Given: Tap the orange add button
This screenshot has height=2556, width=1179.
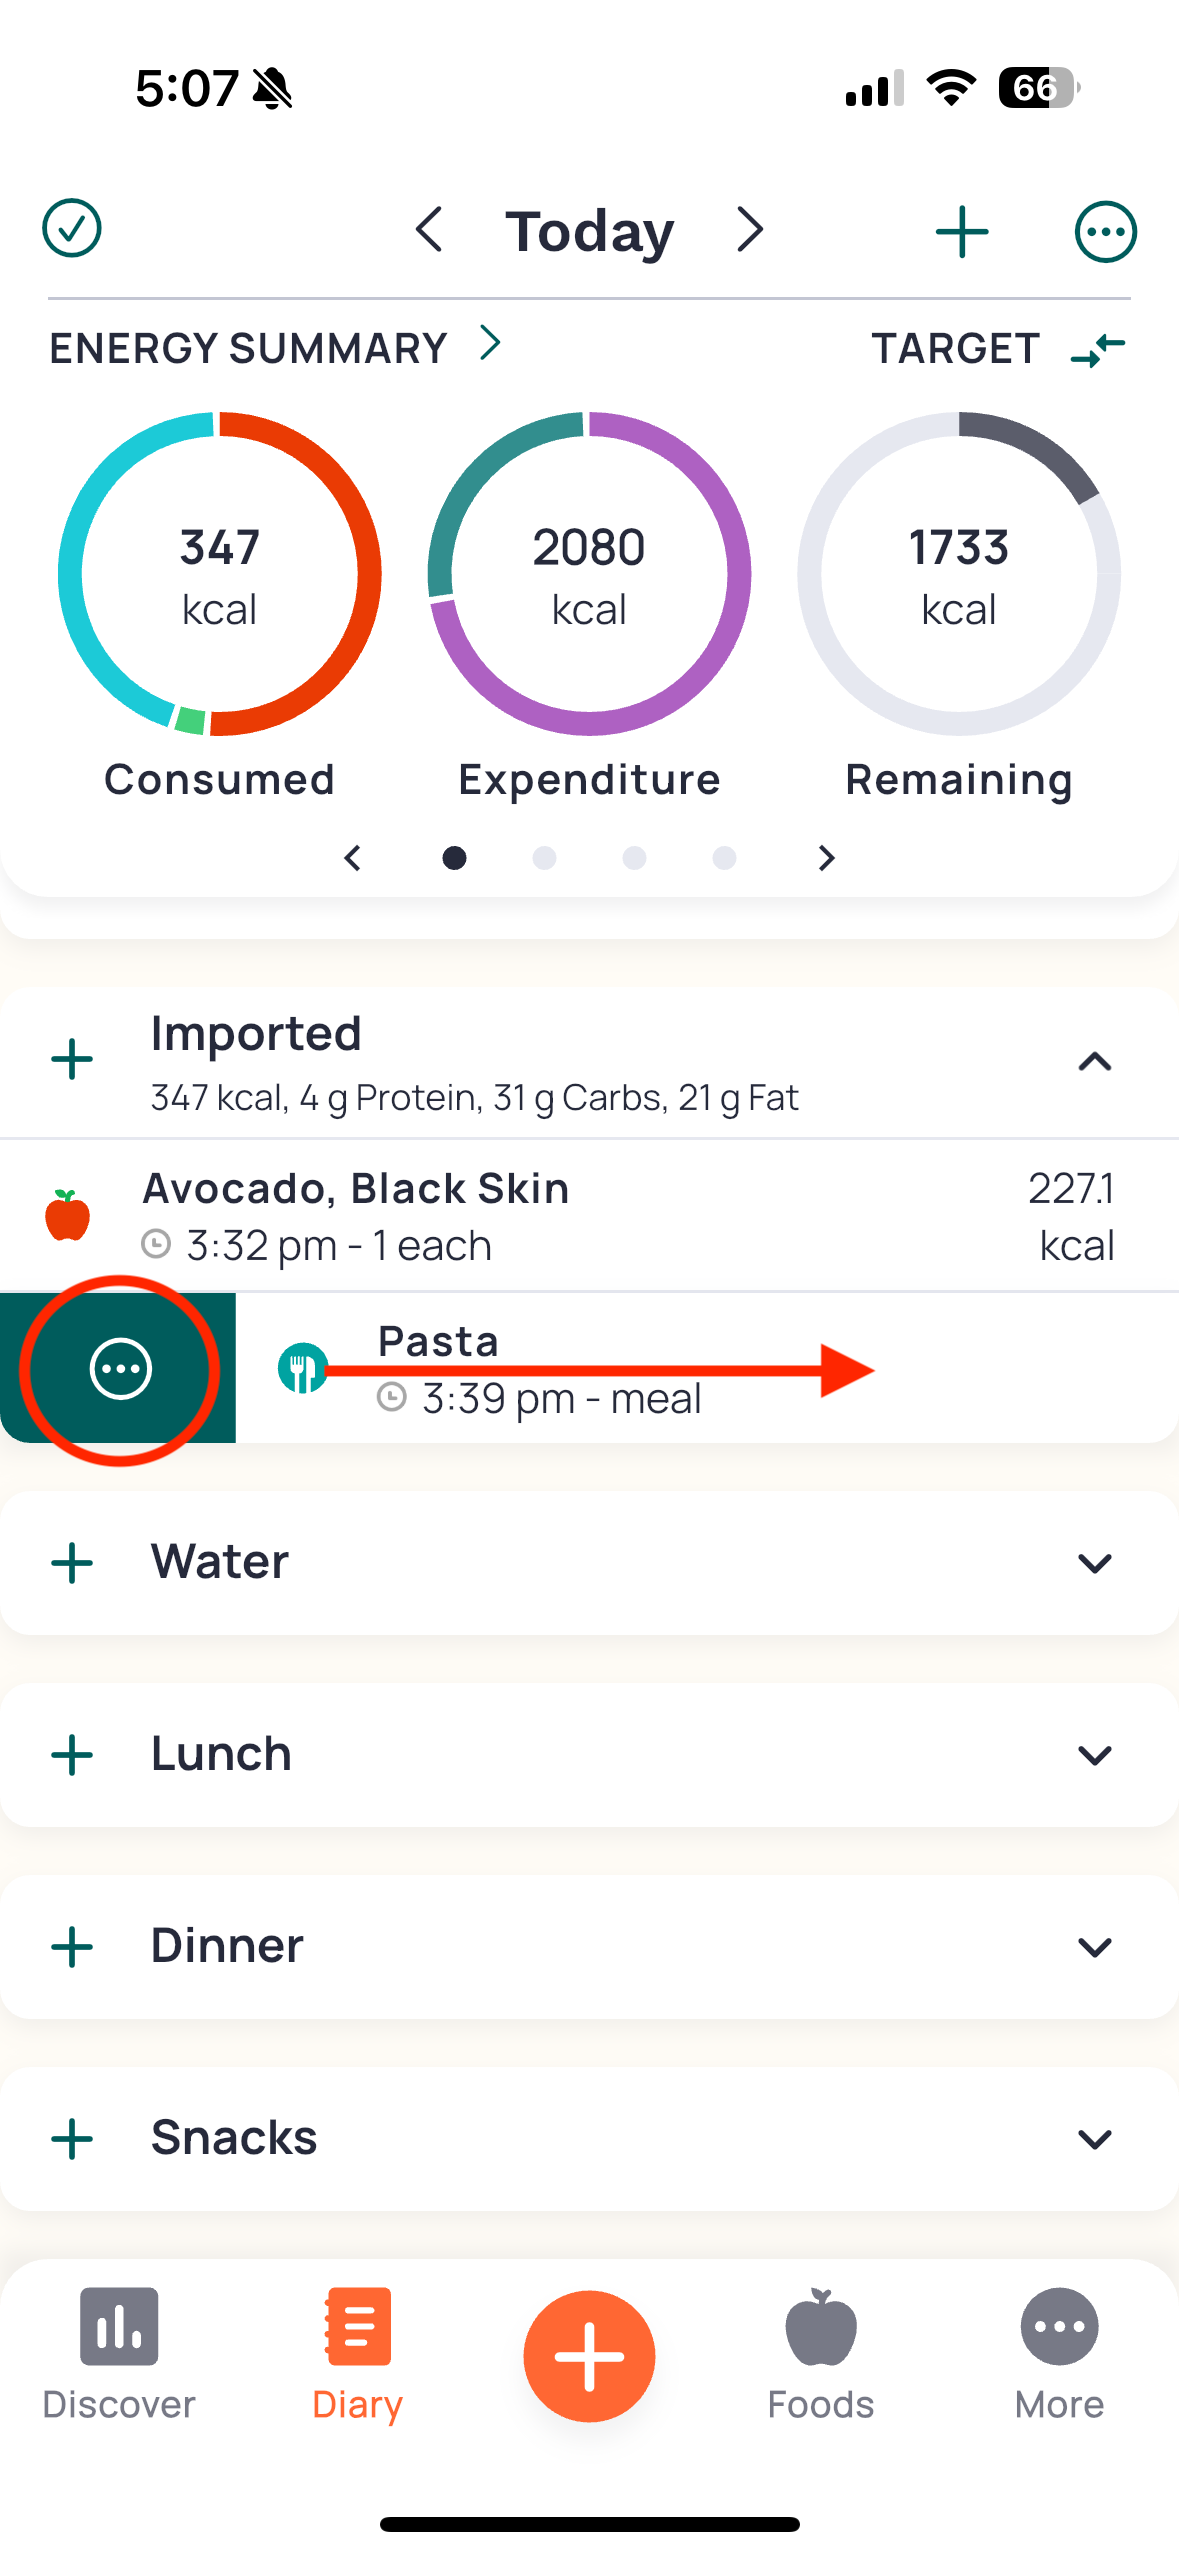Looking at the screenshot, I should (x=589, y=2356).
